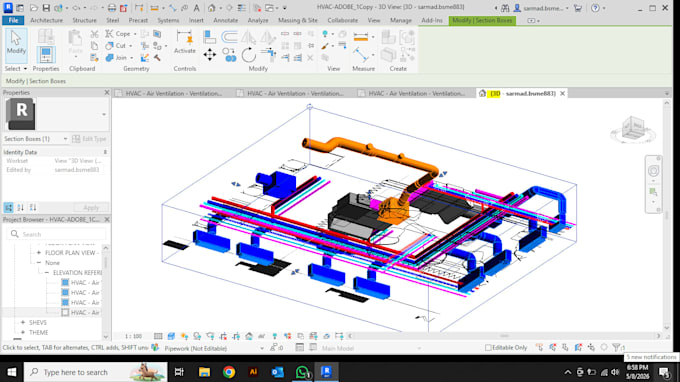Screen dimensions: 680x382
Task: Toggle the last HVAC - Air view checkbox icon in the Project Browser
Action: coord(65,312)
